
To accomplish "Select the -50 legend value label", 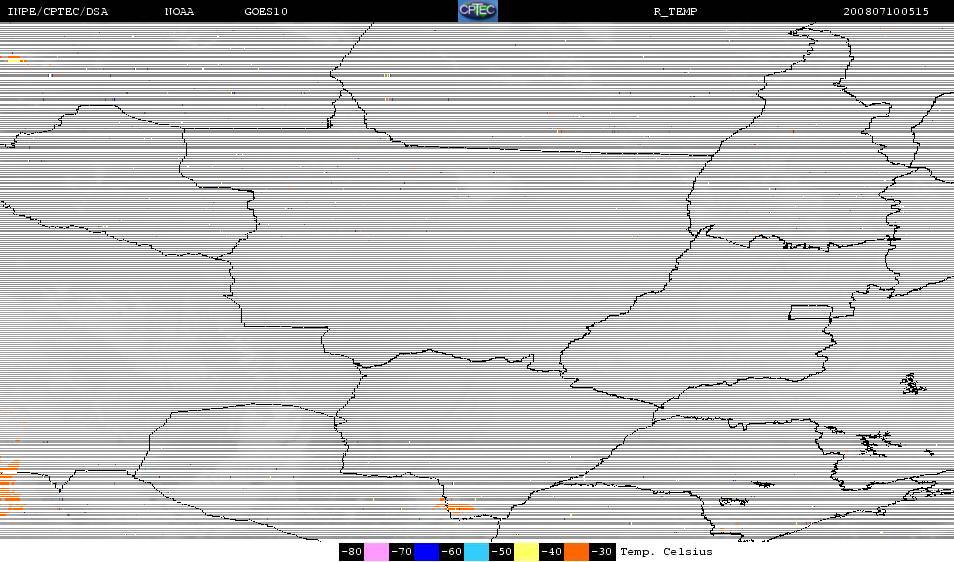I will pyautogui.click(x=501, y=552).
